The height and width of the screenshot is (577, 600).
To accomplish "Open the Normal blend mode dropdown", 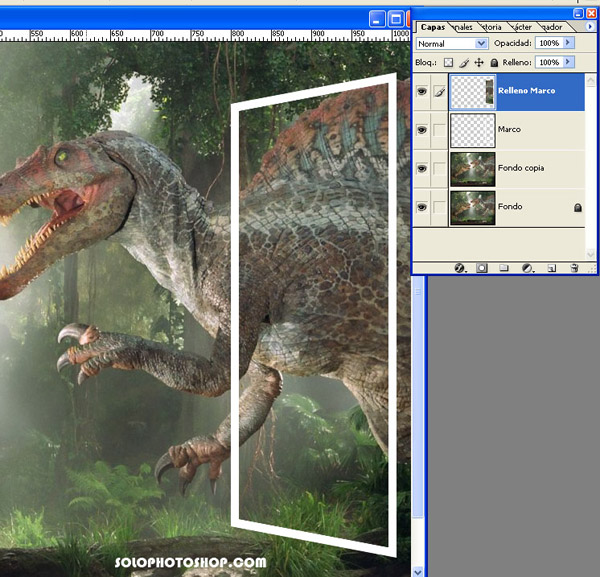I will point(452,44).
